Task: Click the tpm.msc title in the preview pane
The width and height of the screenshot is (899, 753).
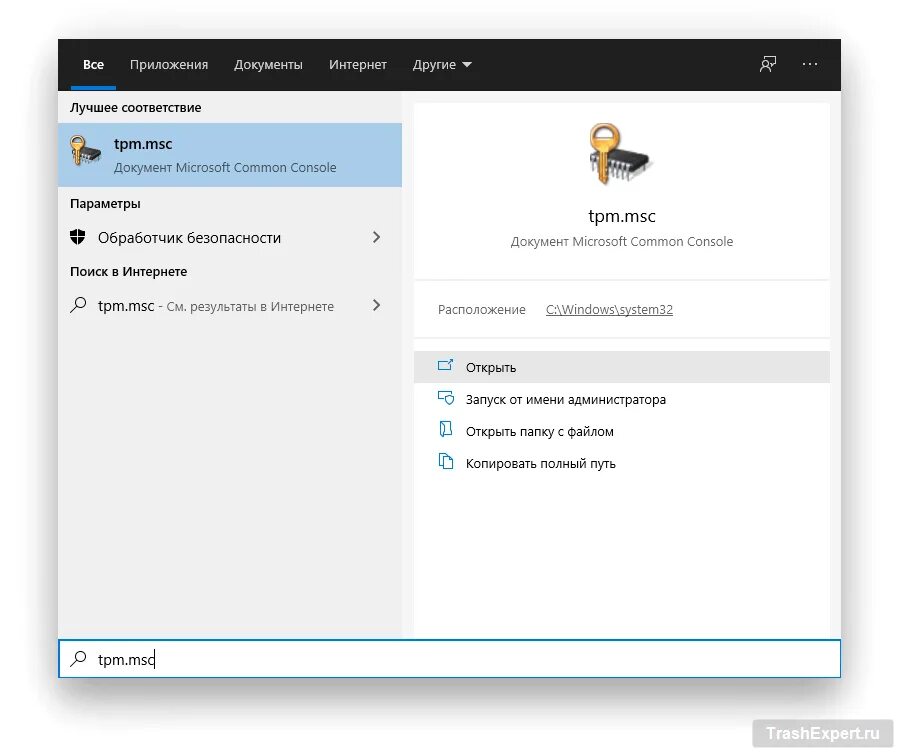Action: click(622, 216)
